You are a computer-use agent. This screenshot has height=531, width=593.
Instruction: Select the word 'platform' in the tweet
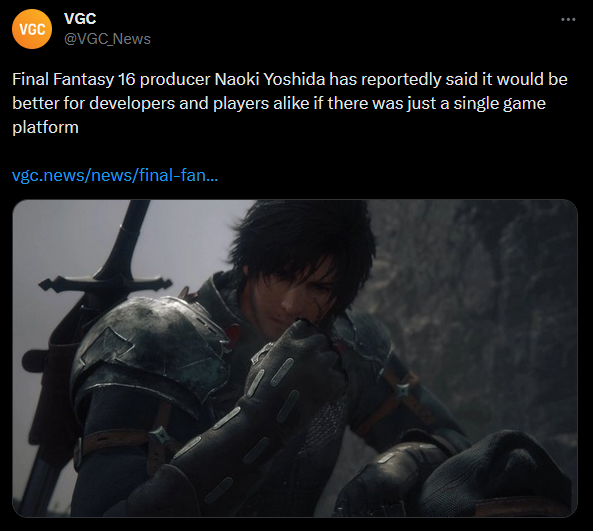45,128
